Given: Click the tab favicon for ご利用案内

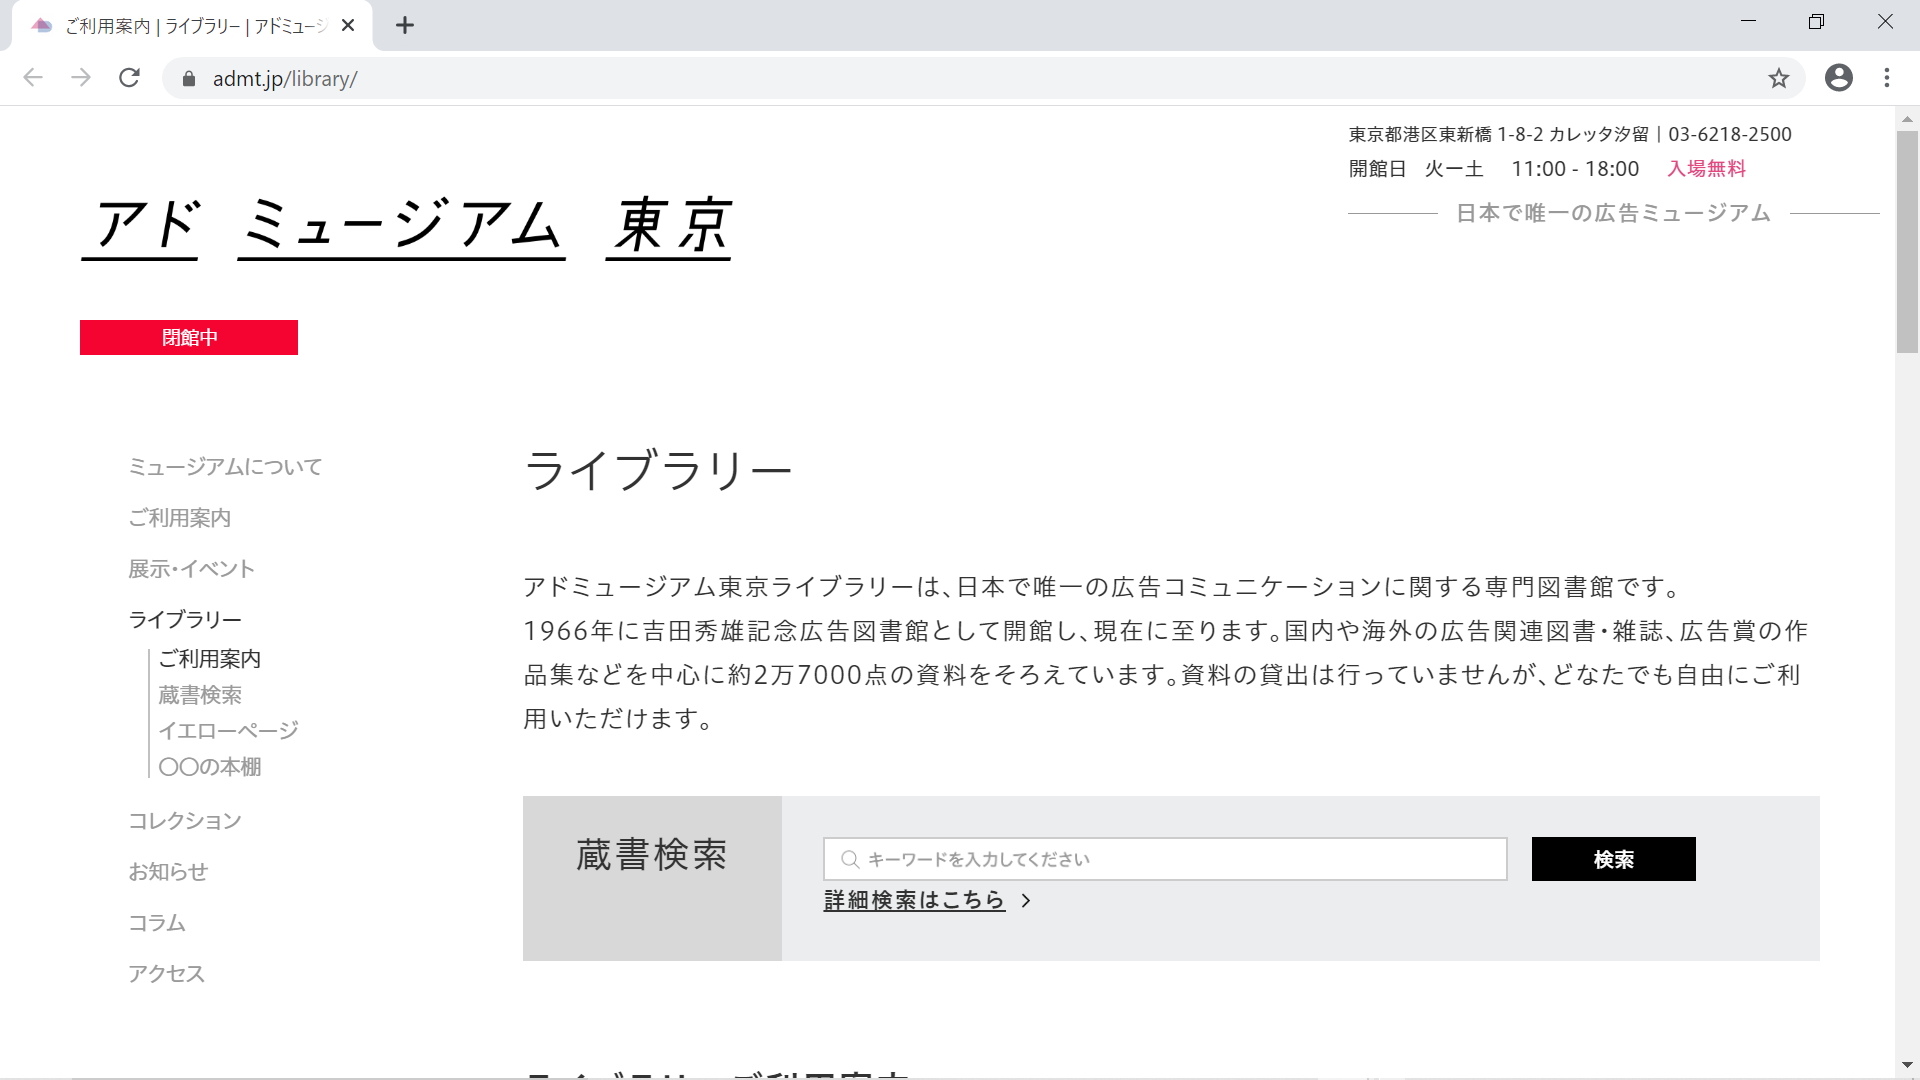Looking at the screenshot, I should pyautogui.click(x=42, y=26).
